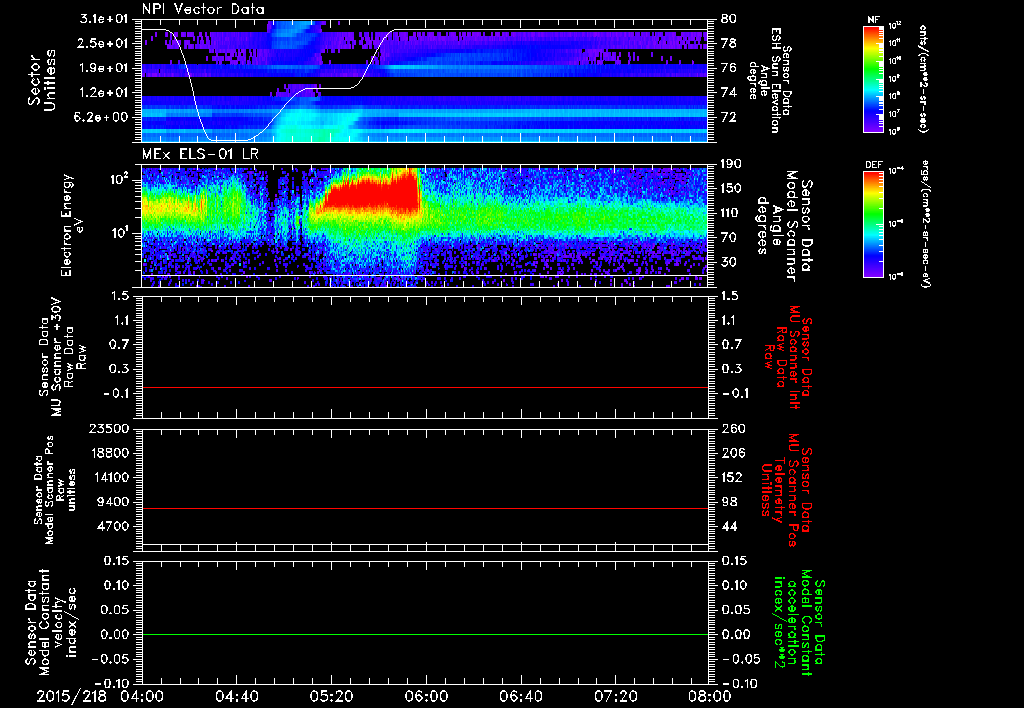This screenshot has height=708, width=1024.
Task: Click the white sun elevation curve minimum
Action: (229, 139)
